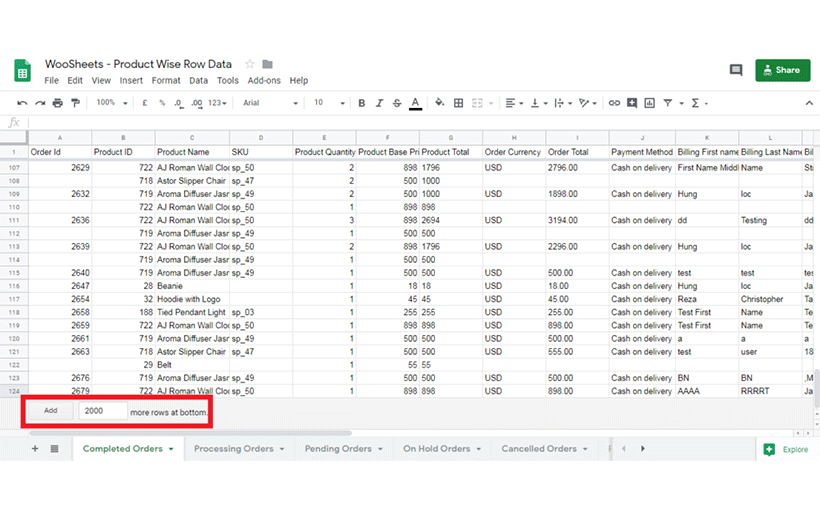The image size is (820, 512).
Task: Open Processing Orders tab dropdown arrow
Action: [x=282, y=449]
